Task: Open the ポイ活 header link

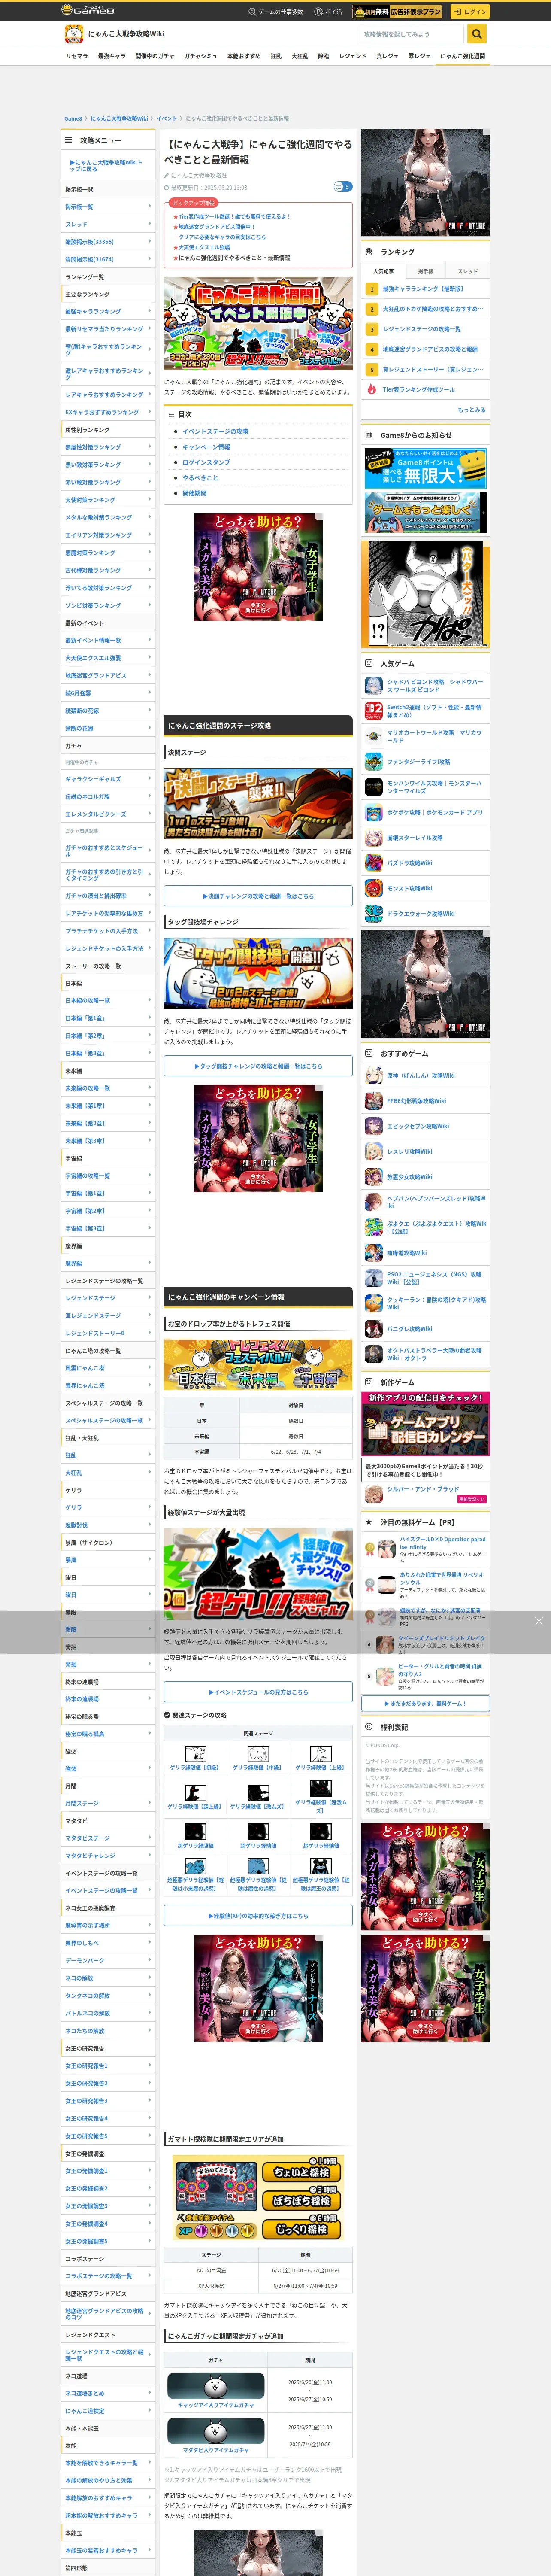Action: pyautogui.click(x=328, y=12)
